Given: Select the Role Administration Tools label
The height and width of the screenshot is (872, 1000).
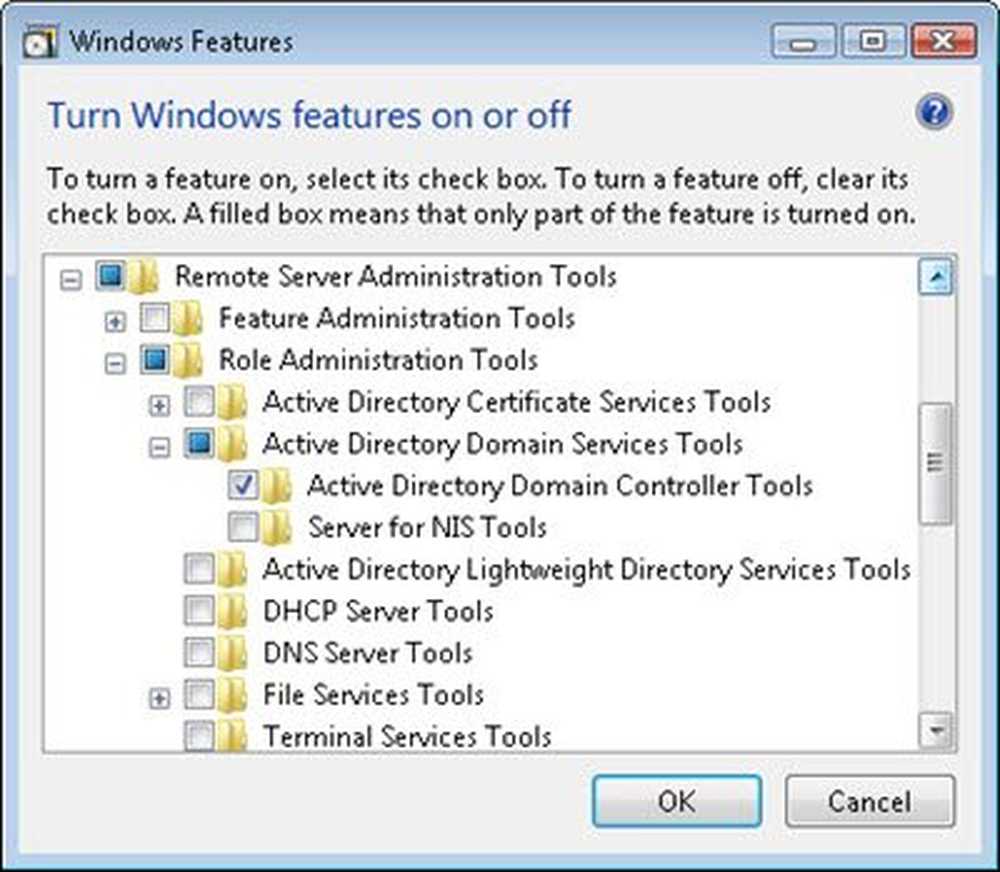Looking at the screenshot, I should (378, 360).
